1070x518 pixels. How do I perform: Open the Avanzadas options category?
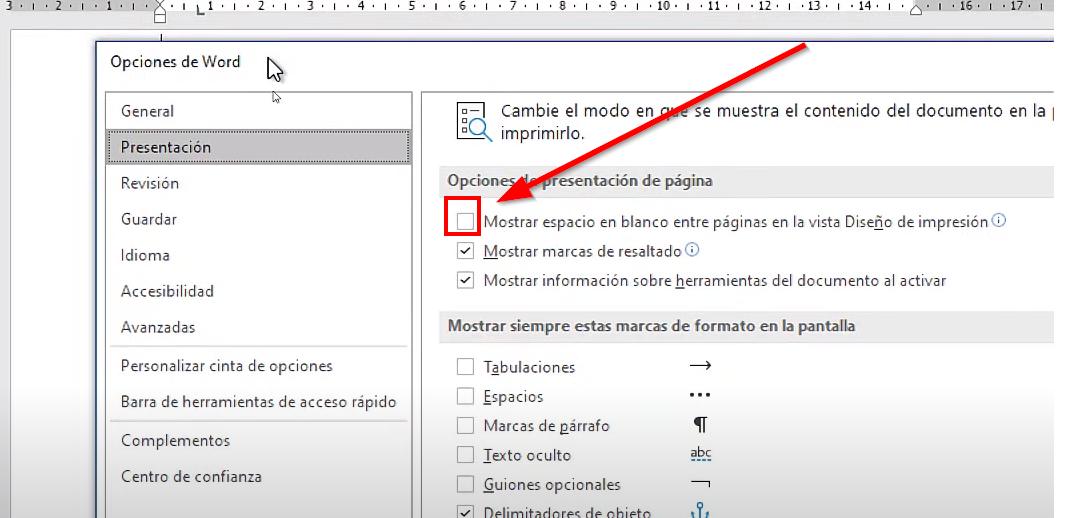point(259,328)
